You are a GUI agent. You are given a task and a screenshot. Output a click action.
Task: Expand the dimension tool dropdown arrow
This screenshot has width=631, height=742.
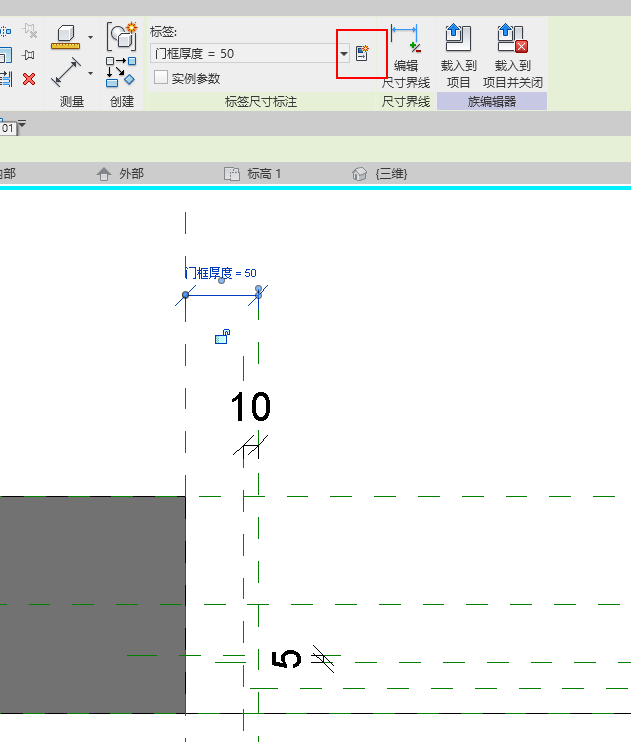90,73
